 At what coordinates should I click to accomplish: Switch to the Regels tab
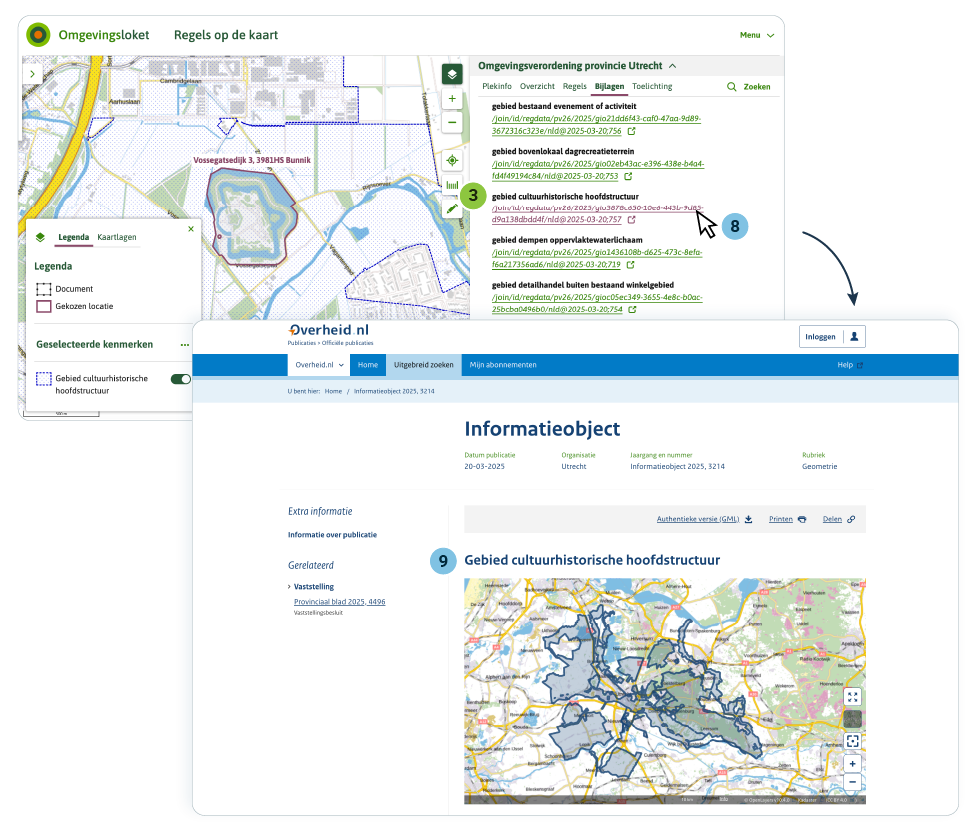click(574, 87)
